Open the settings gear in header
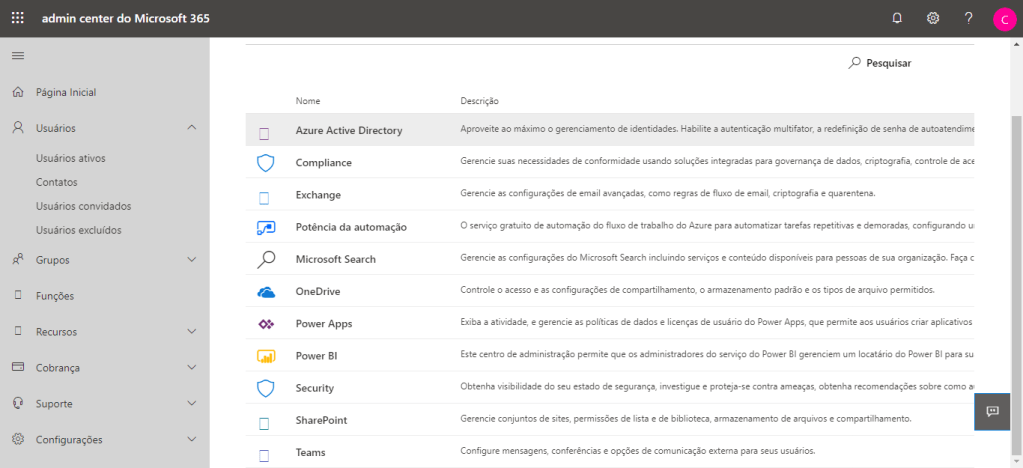The width and height of the screenshot is (1023, 468). tap(933, 18)
